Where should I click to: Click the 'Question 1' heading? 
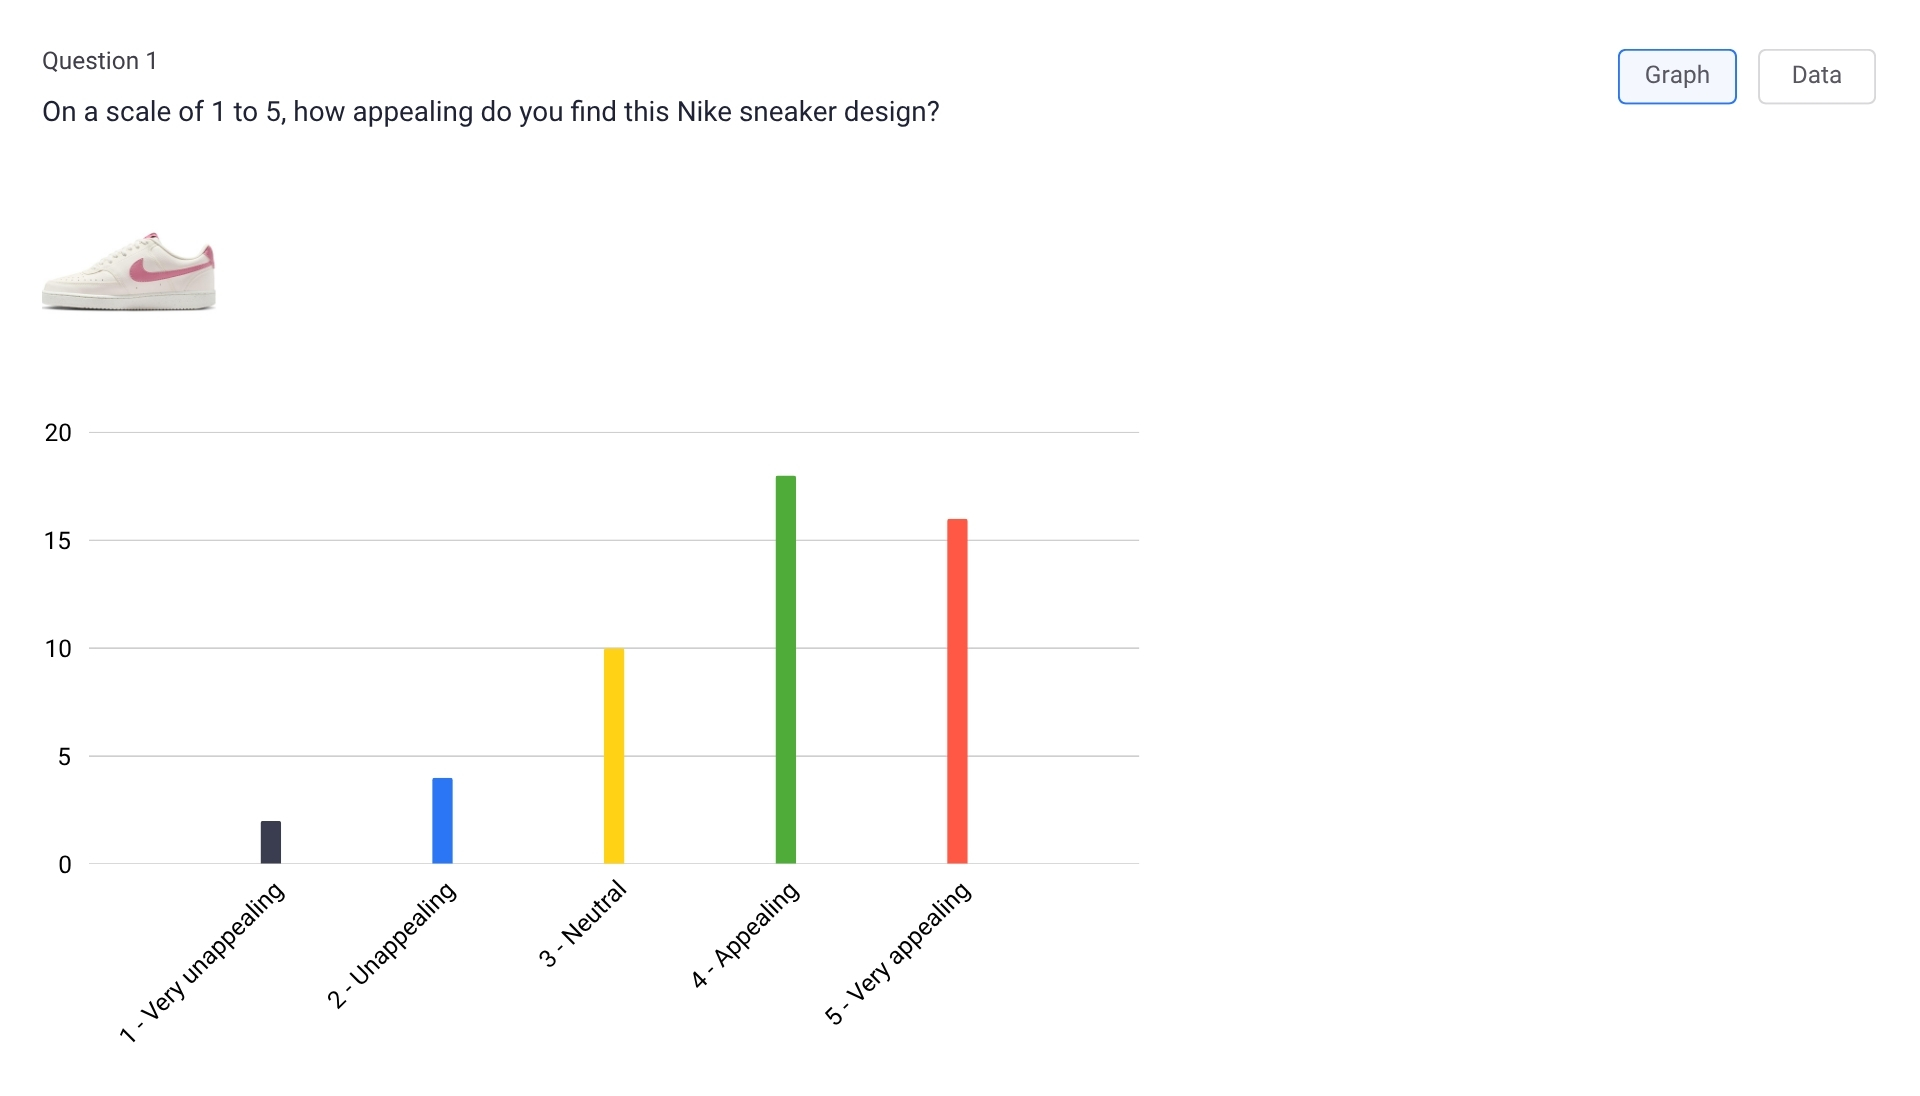100,60
